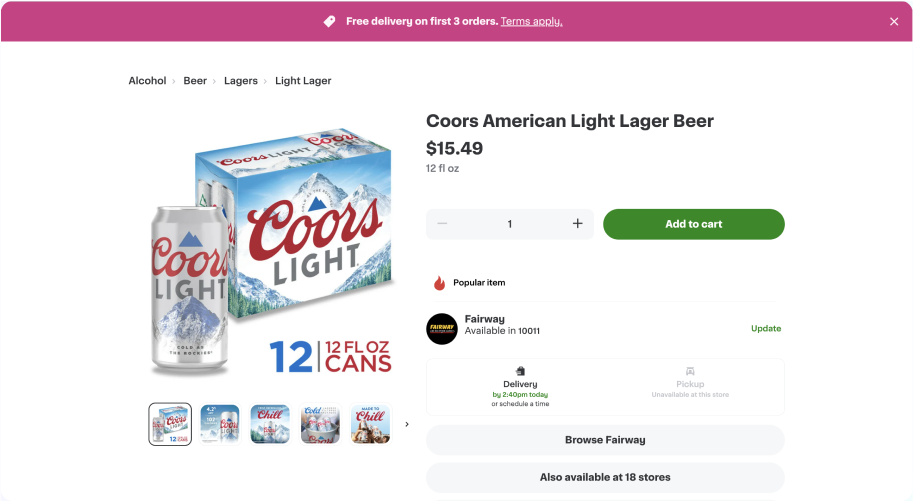Open the Terms apply link
The image size is (913, 501).
(531, 21)
